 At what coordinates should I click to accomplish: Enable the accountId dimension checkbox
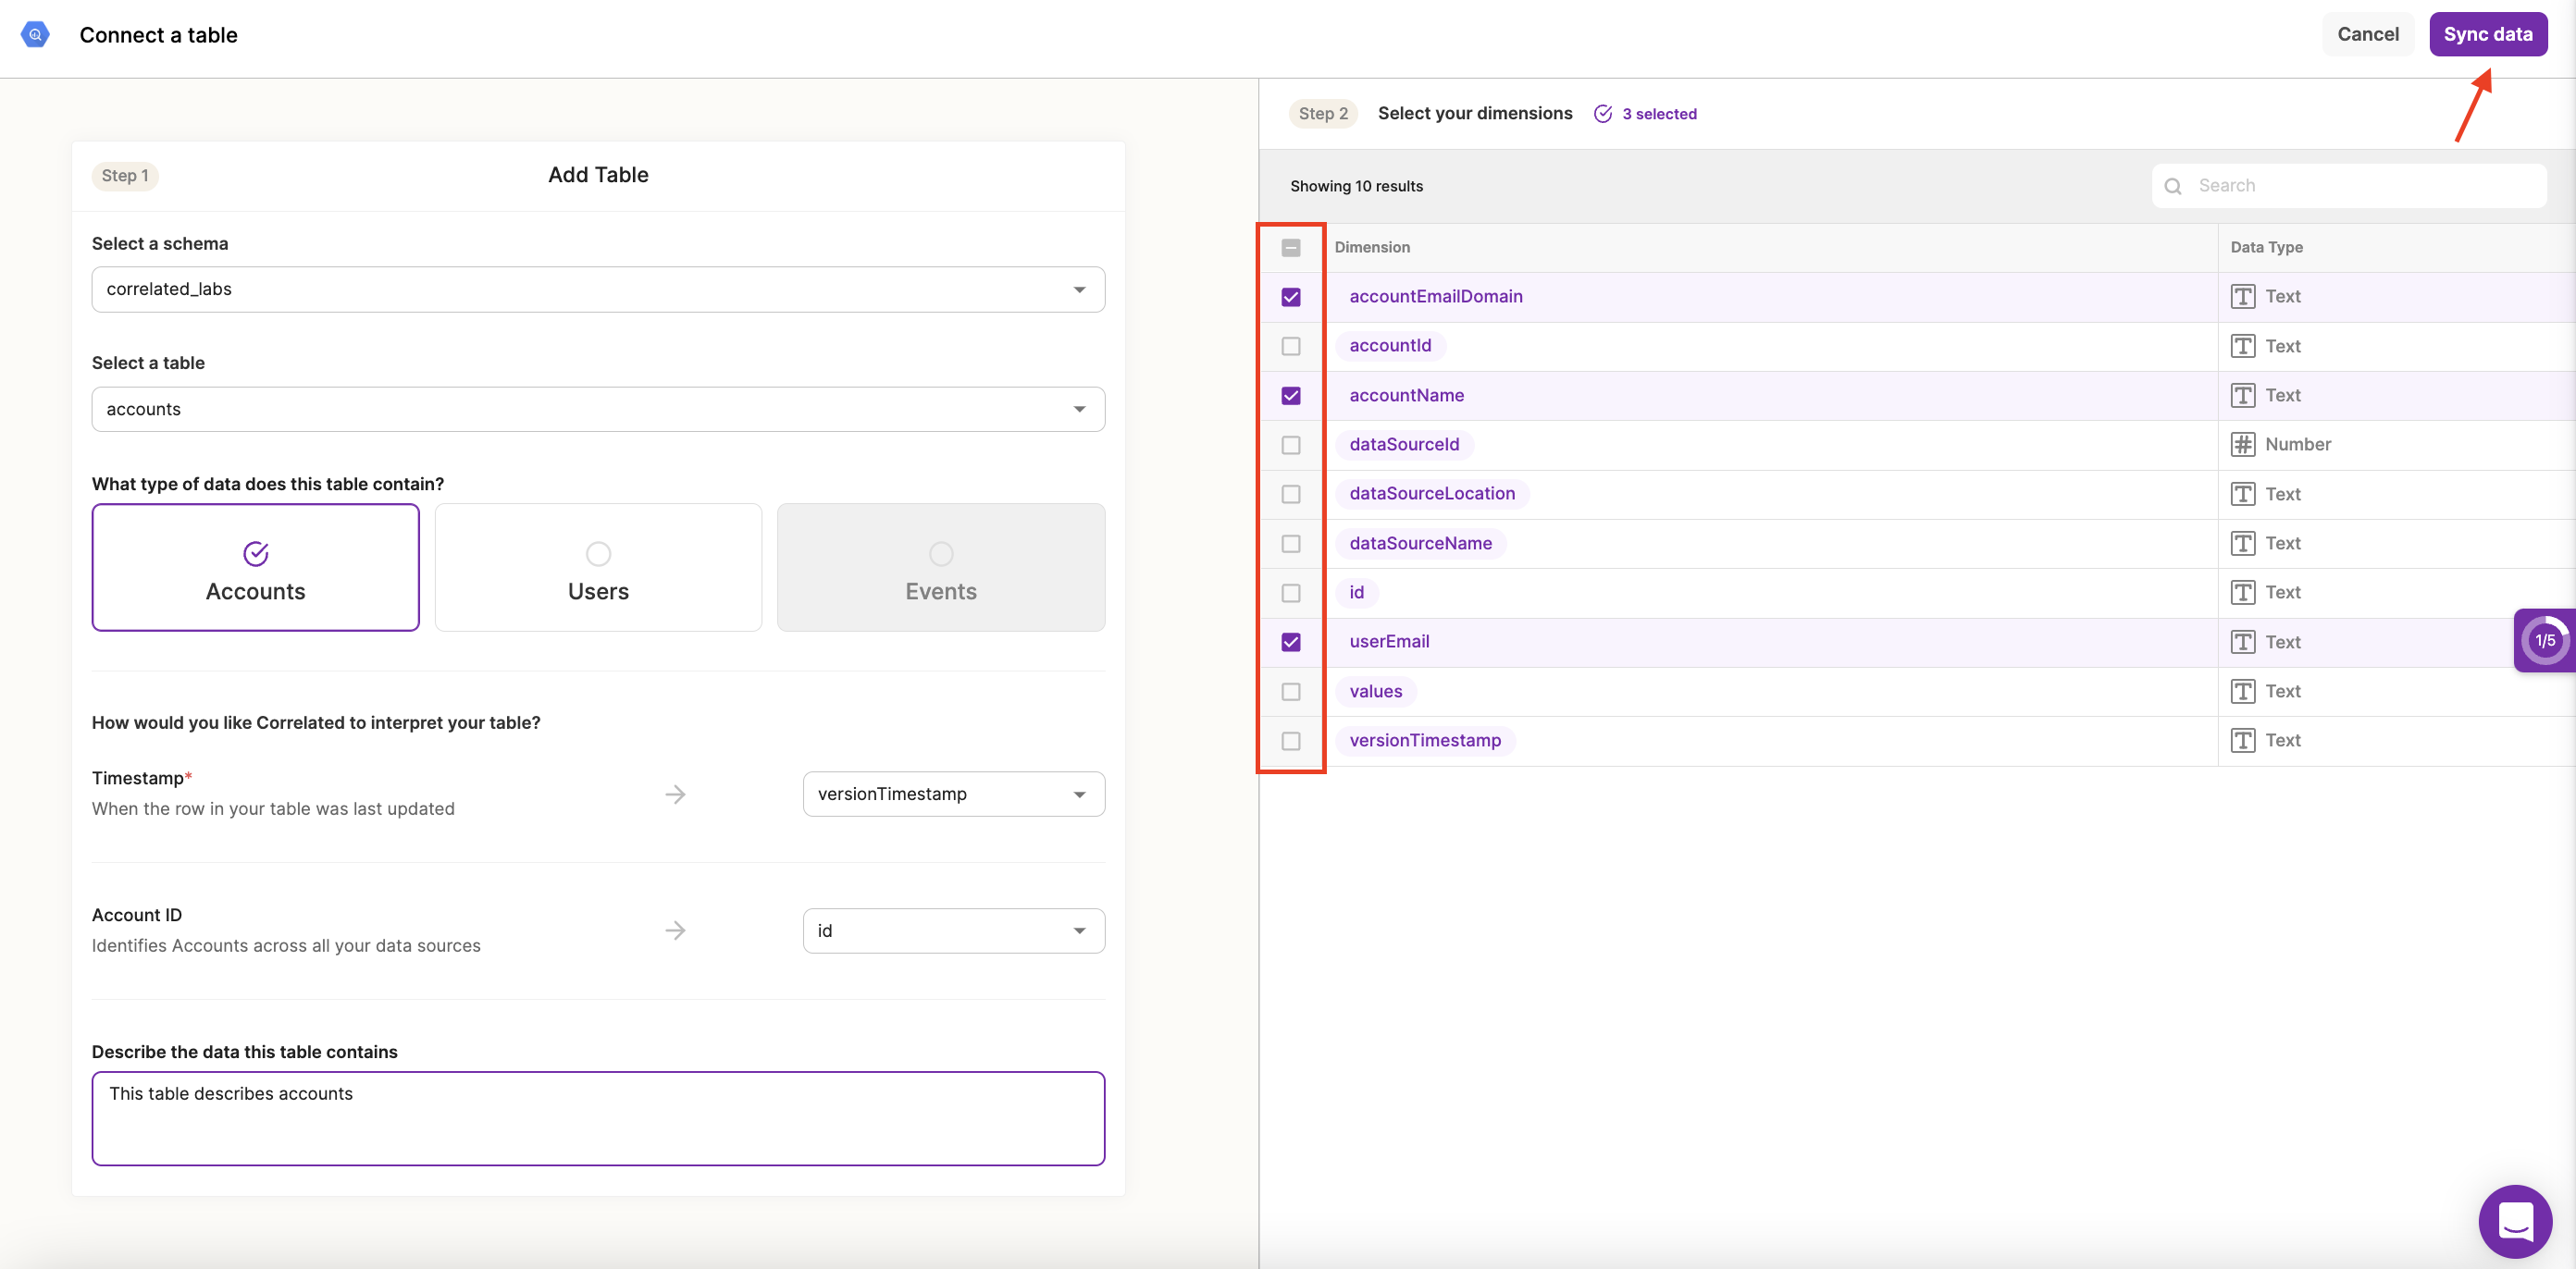coord(1292,345)
